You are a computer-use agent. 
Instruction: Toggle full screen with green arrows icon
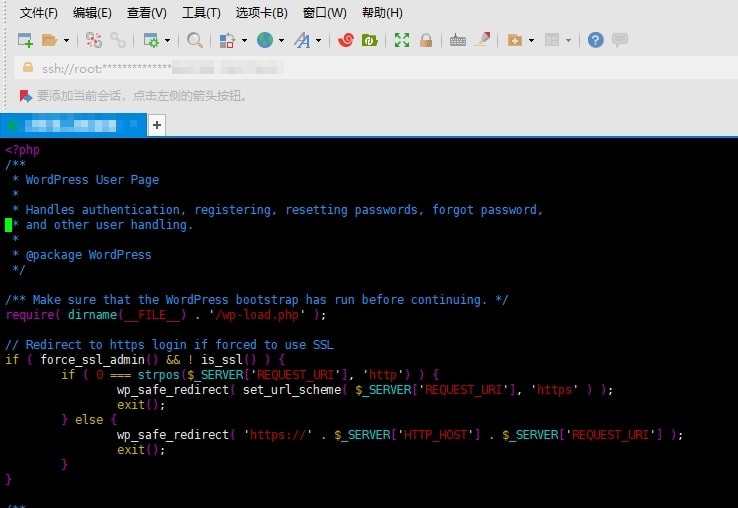(402, 40)
